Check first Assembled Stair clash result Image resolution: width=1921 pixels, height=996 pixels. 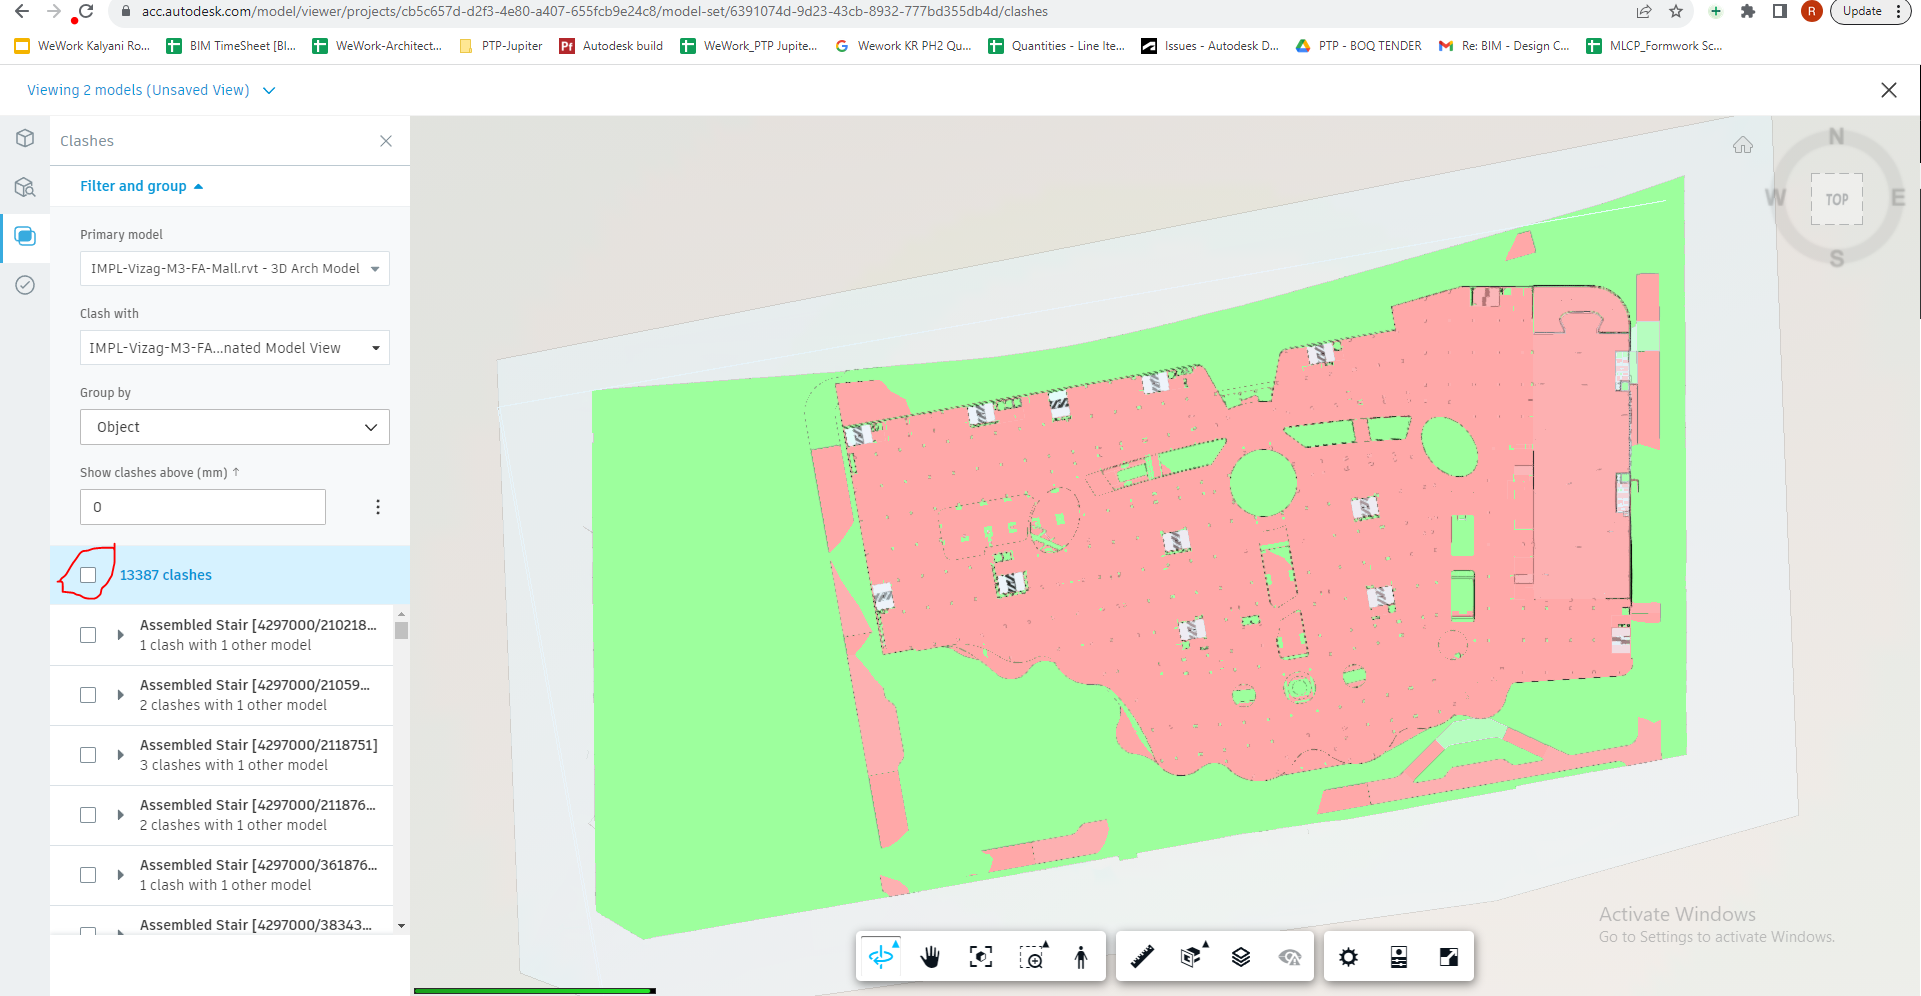(87, 634)
